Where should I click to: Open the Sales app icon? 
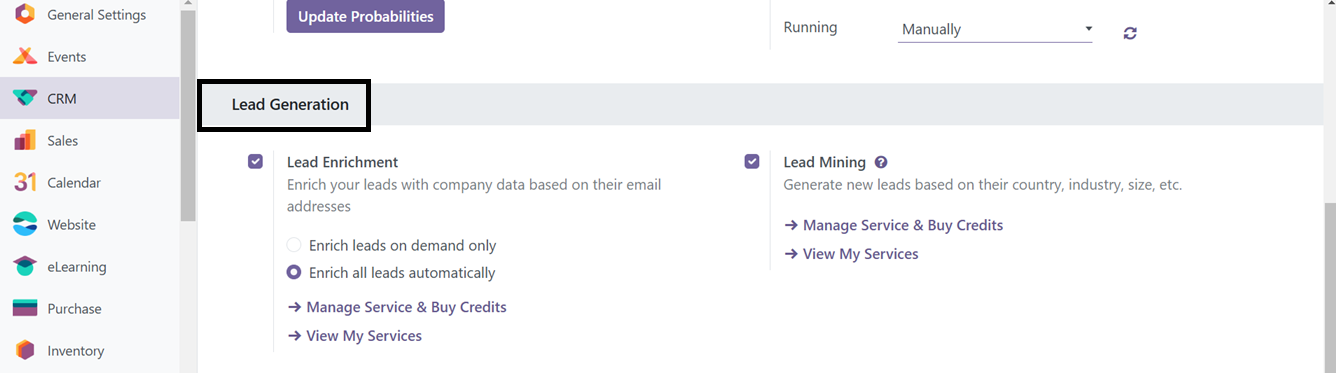click(25, 140)
